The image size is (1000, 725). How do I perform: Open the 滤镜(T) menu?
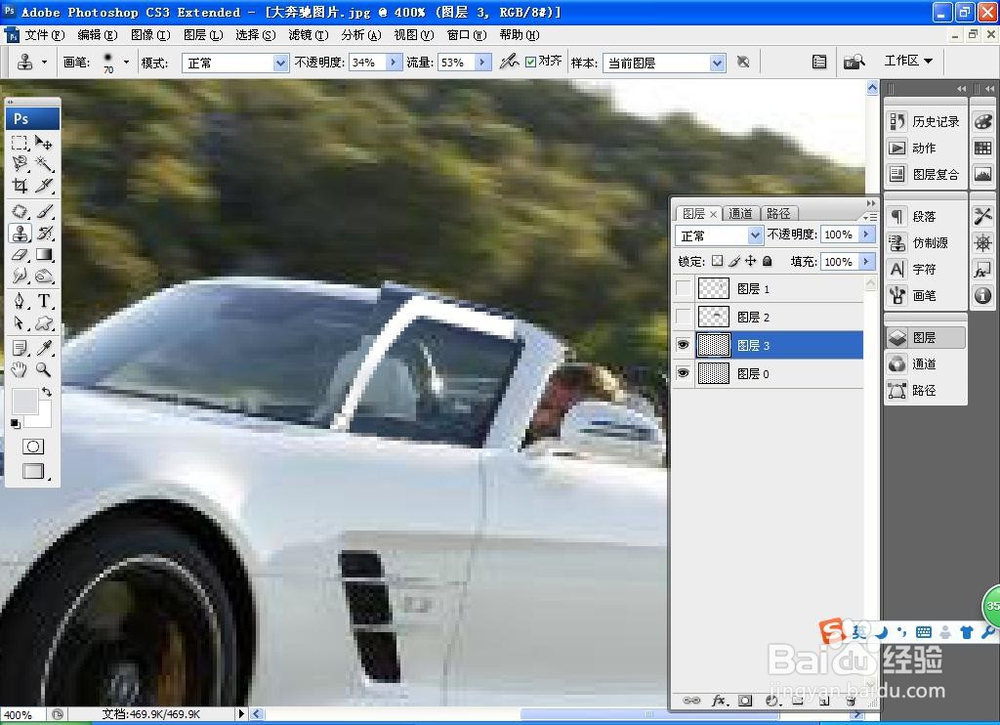coord(309,34)
